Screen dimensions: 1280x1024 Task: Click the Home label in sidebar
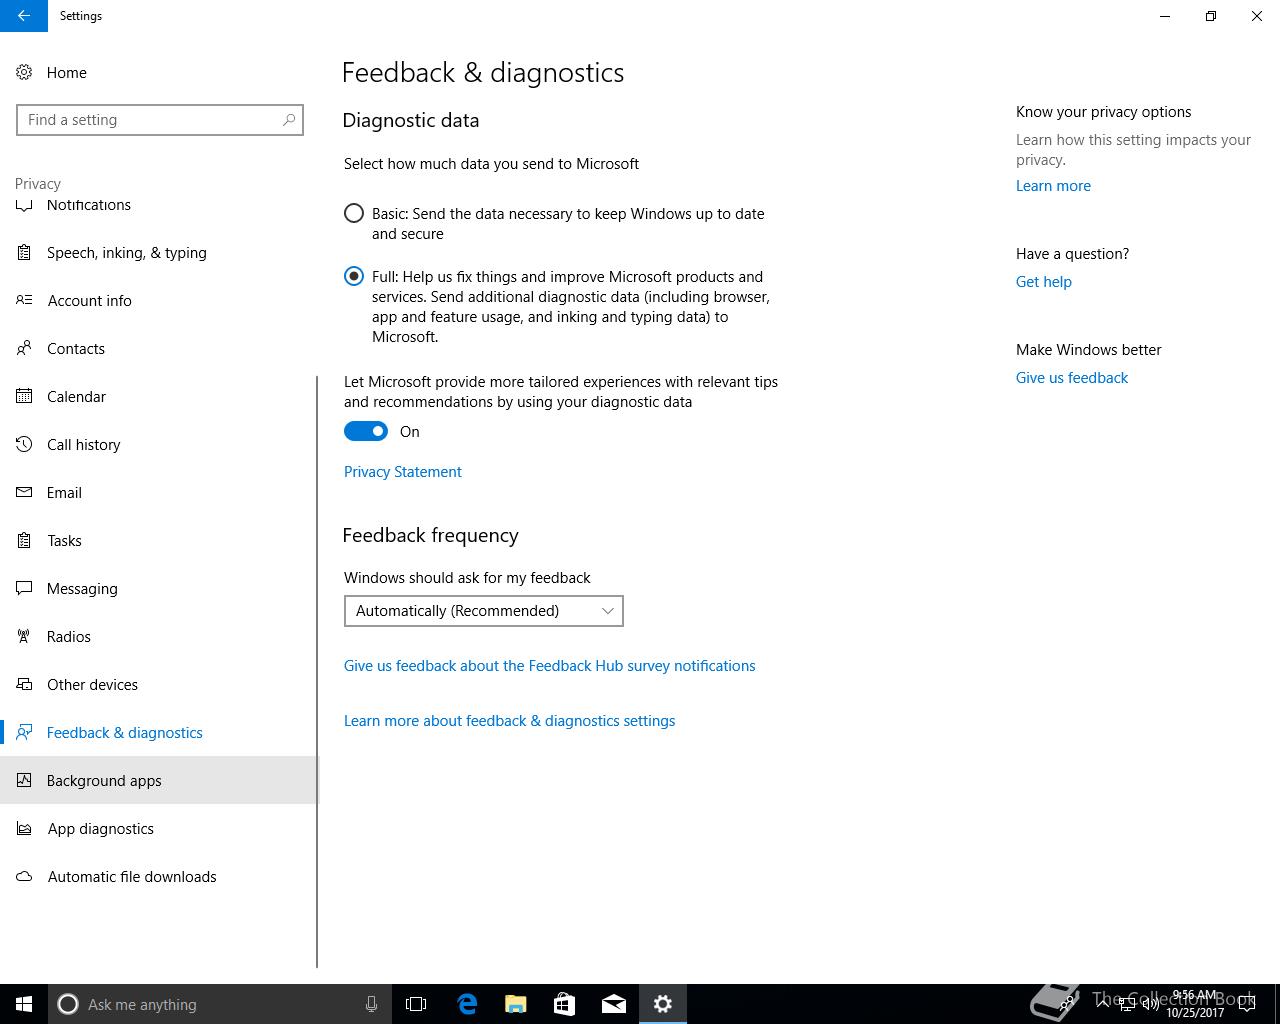pos(67,73)
